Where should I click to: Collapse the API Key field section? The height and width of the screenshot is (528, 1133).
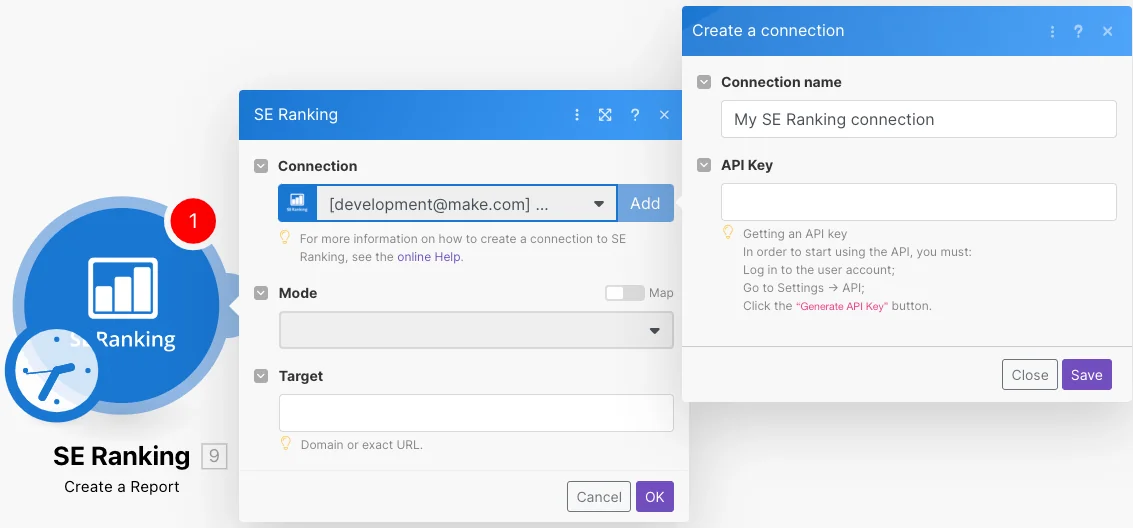[704, 165]
